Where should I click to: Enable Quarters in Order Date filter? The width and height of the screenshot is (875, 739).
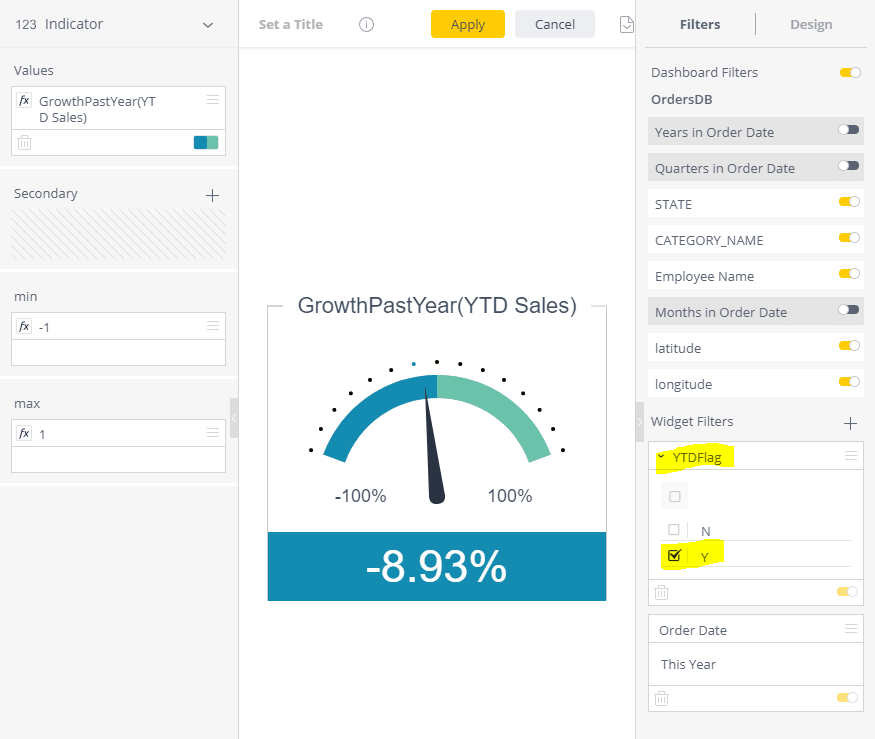point(849,166)
